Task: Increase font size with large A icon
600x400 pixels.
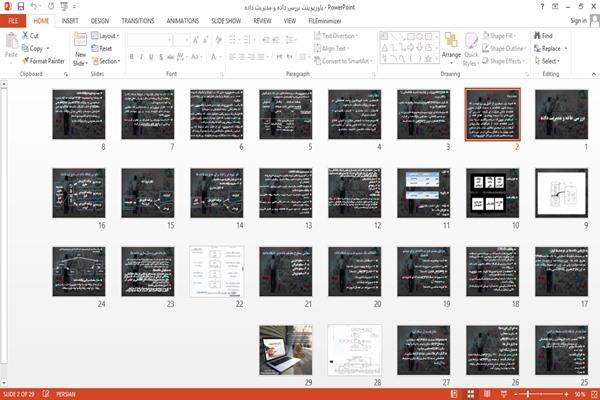Action: pos(196,39)
